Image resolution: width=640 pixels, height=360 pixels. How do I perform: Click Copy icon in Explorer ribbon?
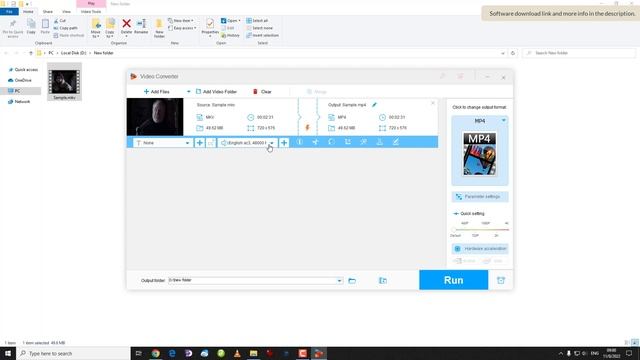pyautogui.click(x=31, y=27)
